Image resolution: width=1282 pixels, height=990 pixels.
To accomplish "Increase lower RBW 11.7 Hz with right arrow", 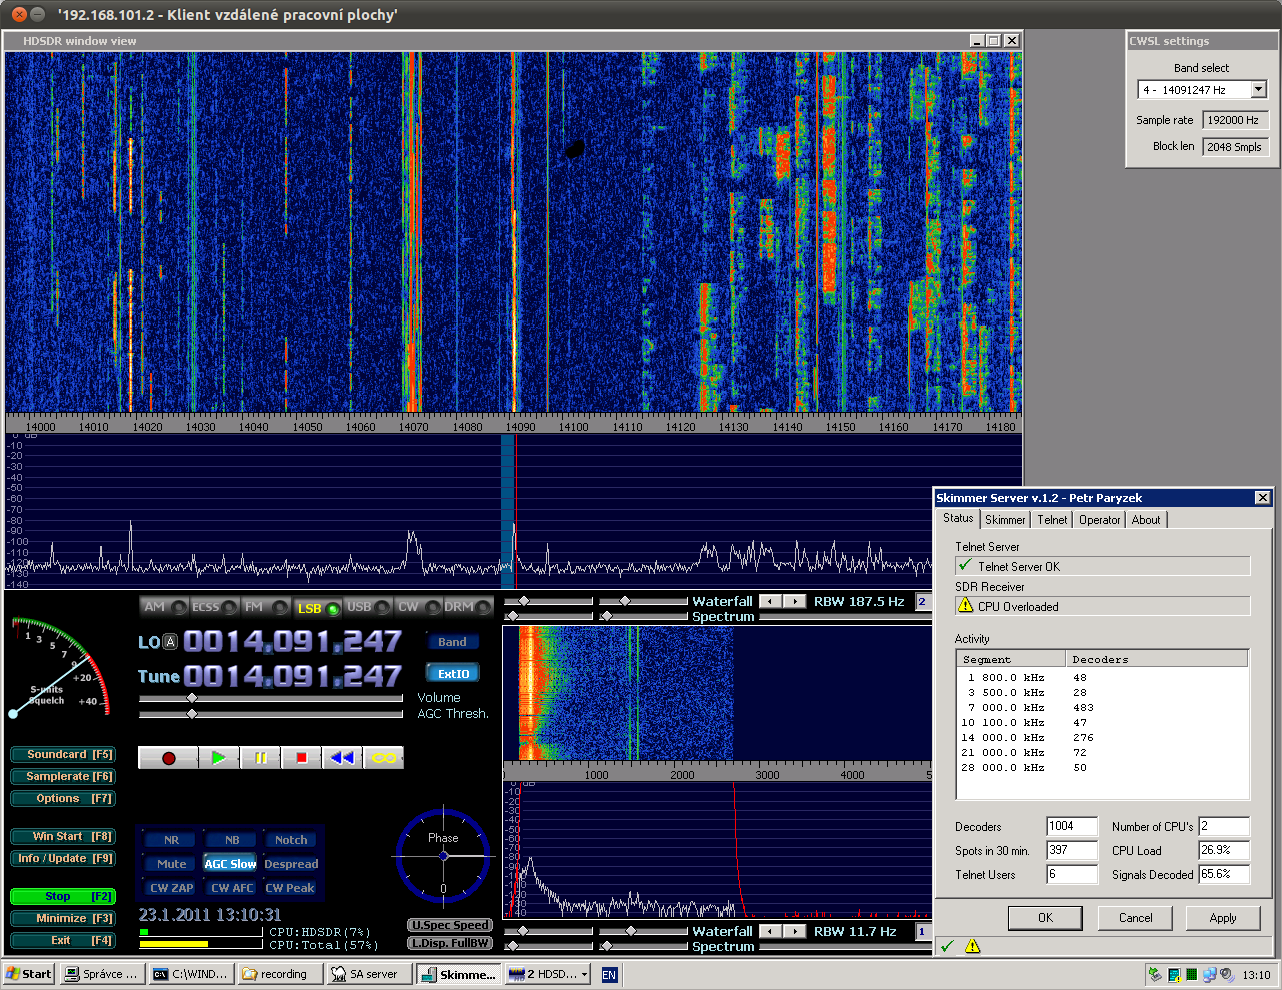I will coord(794,931).
